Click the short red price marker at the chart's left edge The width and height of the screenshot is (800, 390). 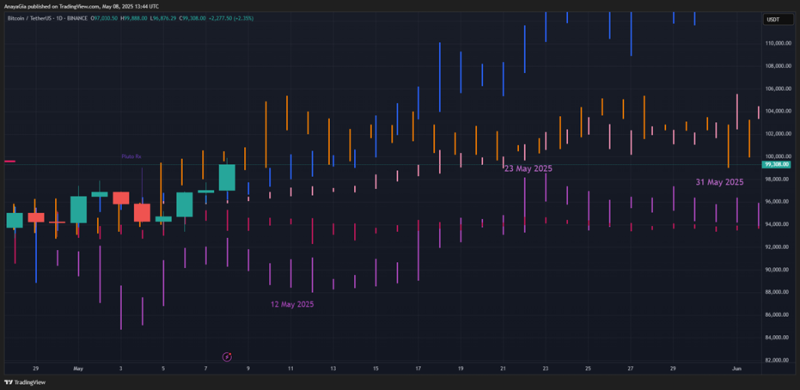(10, 161)
